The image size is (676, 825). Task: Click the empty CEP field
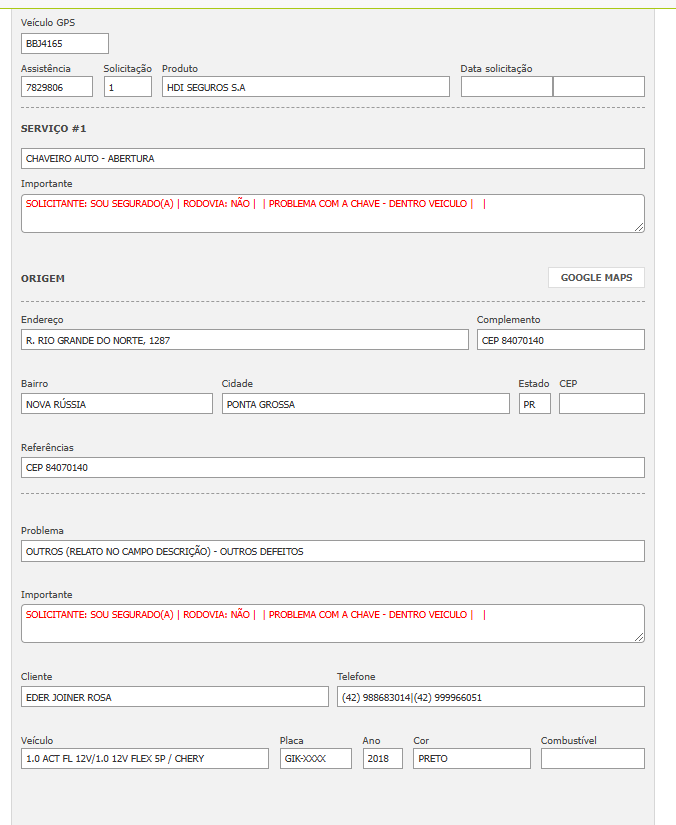601,404
